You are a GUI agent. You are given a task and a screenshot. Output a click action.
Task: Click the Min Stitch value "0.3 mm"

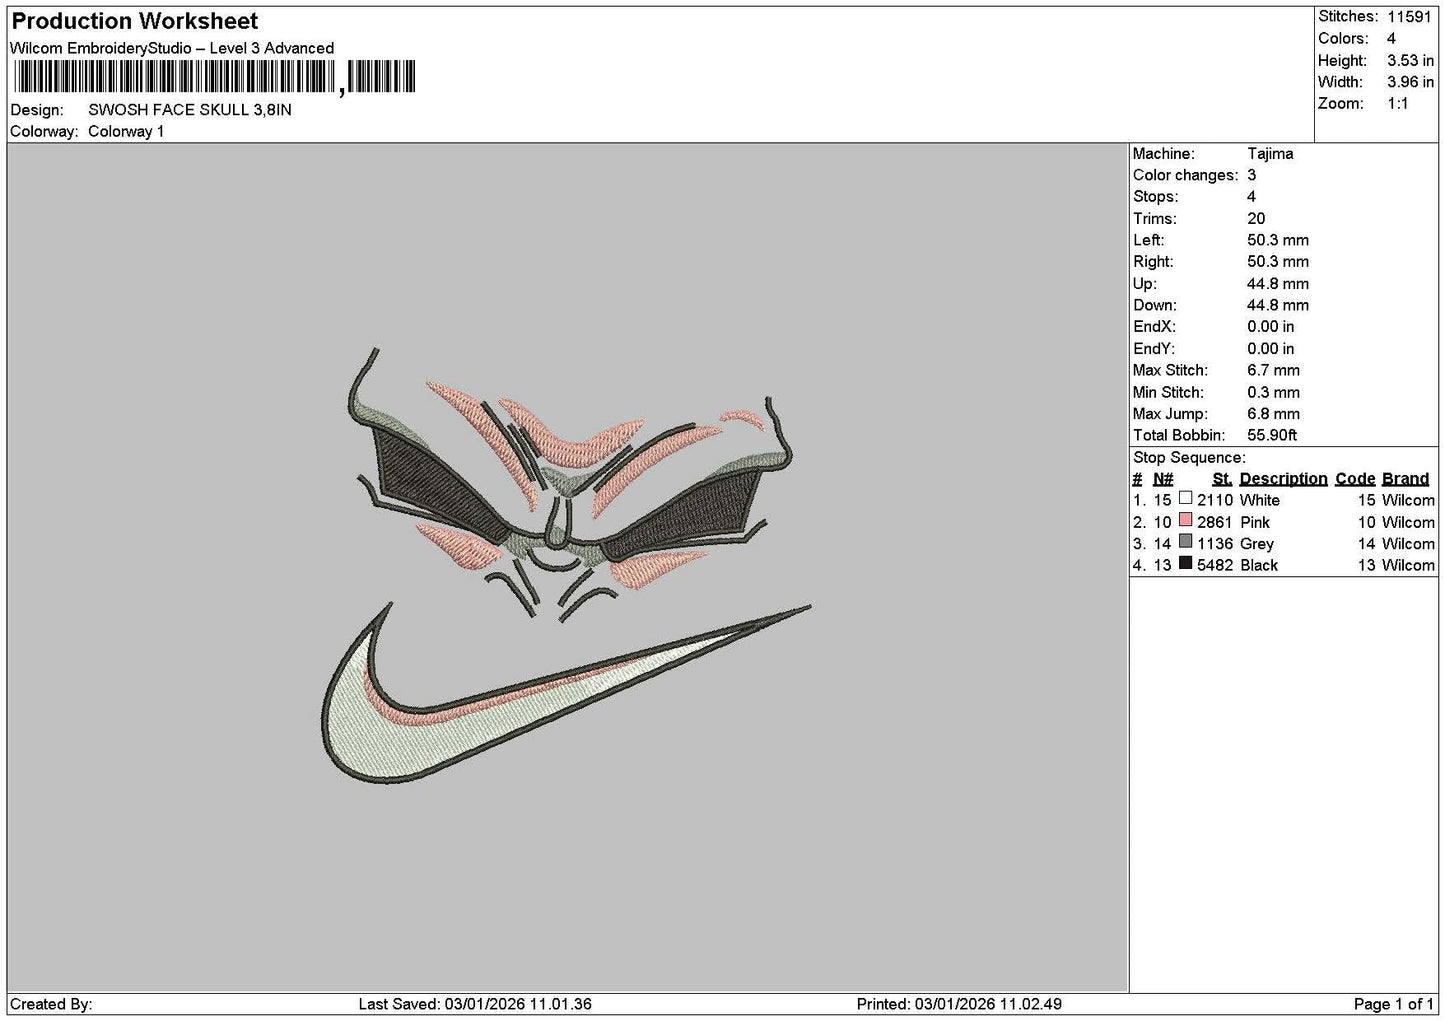pyautogui.click(x=1273, y=393)
